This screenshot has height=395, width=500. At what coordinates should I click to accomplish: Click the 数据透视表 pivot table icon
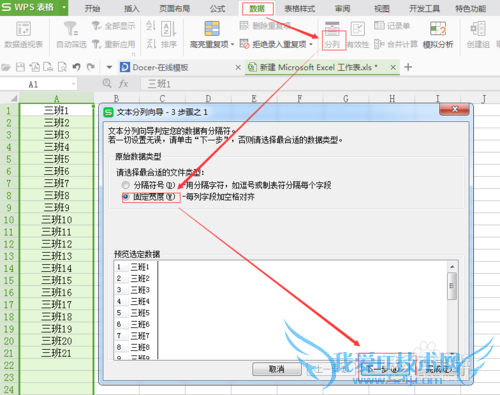(x=23, y=29)
